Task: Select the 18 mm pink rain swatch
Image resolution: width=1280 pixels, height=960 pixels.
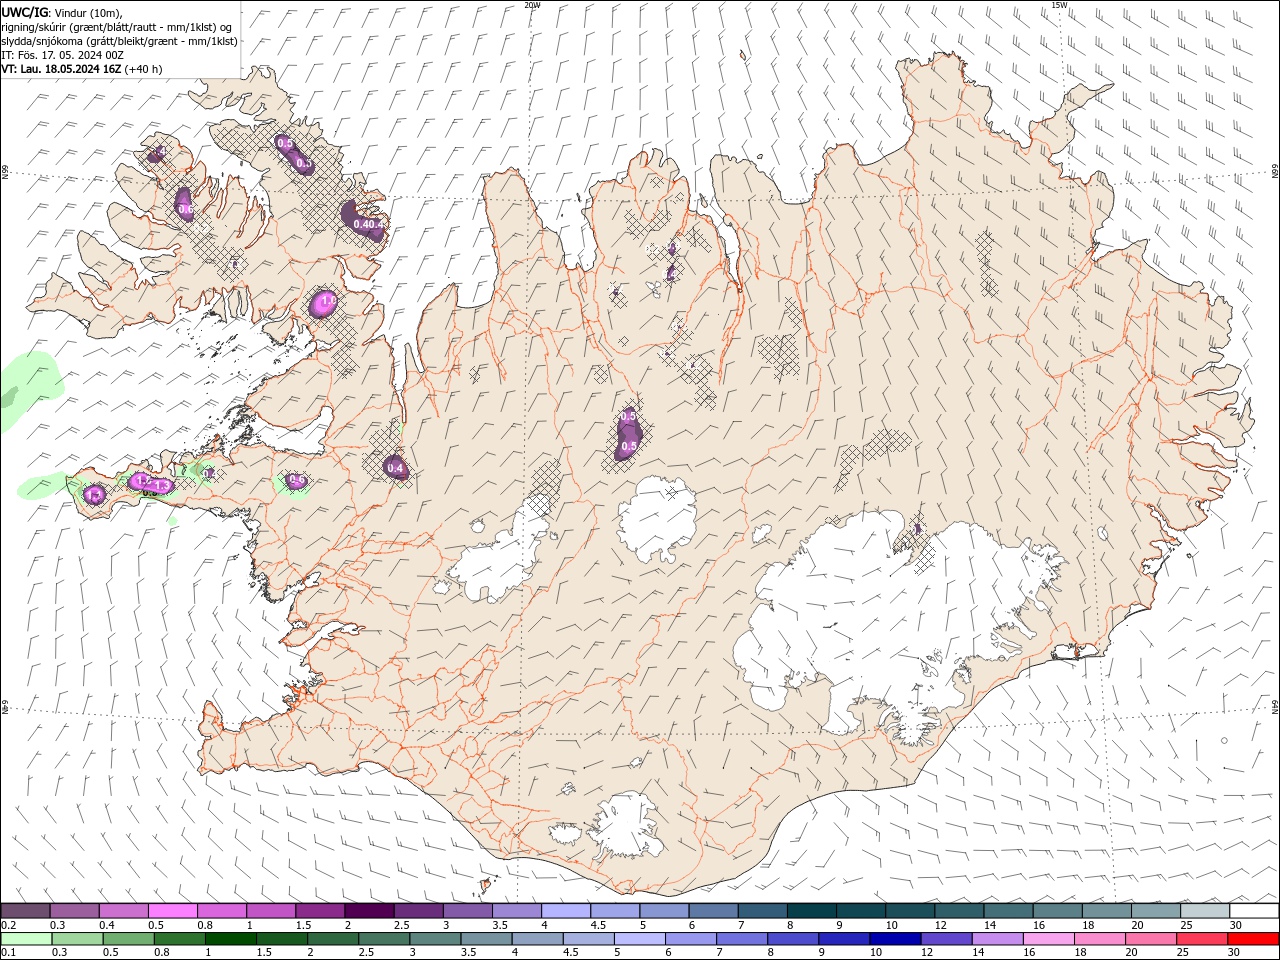Action: [x=1101, y=939]
